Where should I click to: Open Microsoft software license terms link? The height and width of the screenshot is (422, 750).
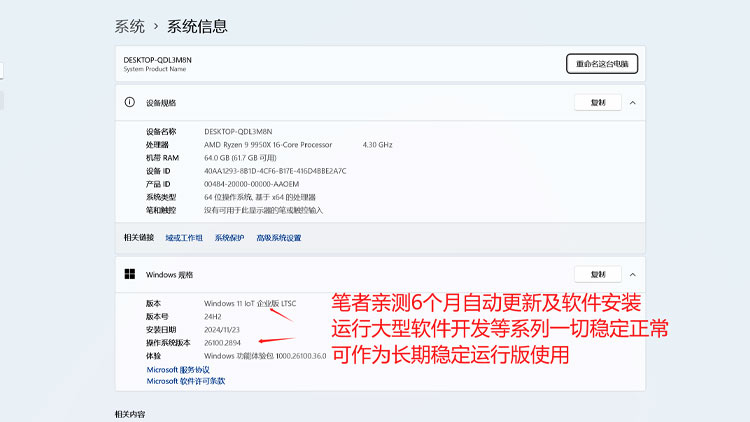(x=186, y=381)
